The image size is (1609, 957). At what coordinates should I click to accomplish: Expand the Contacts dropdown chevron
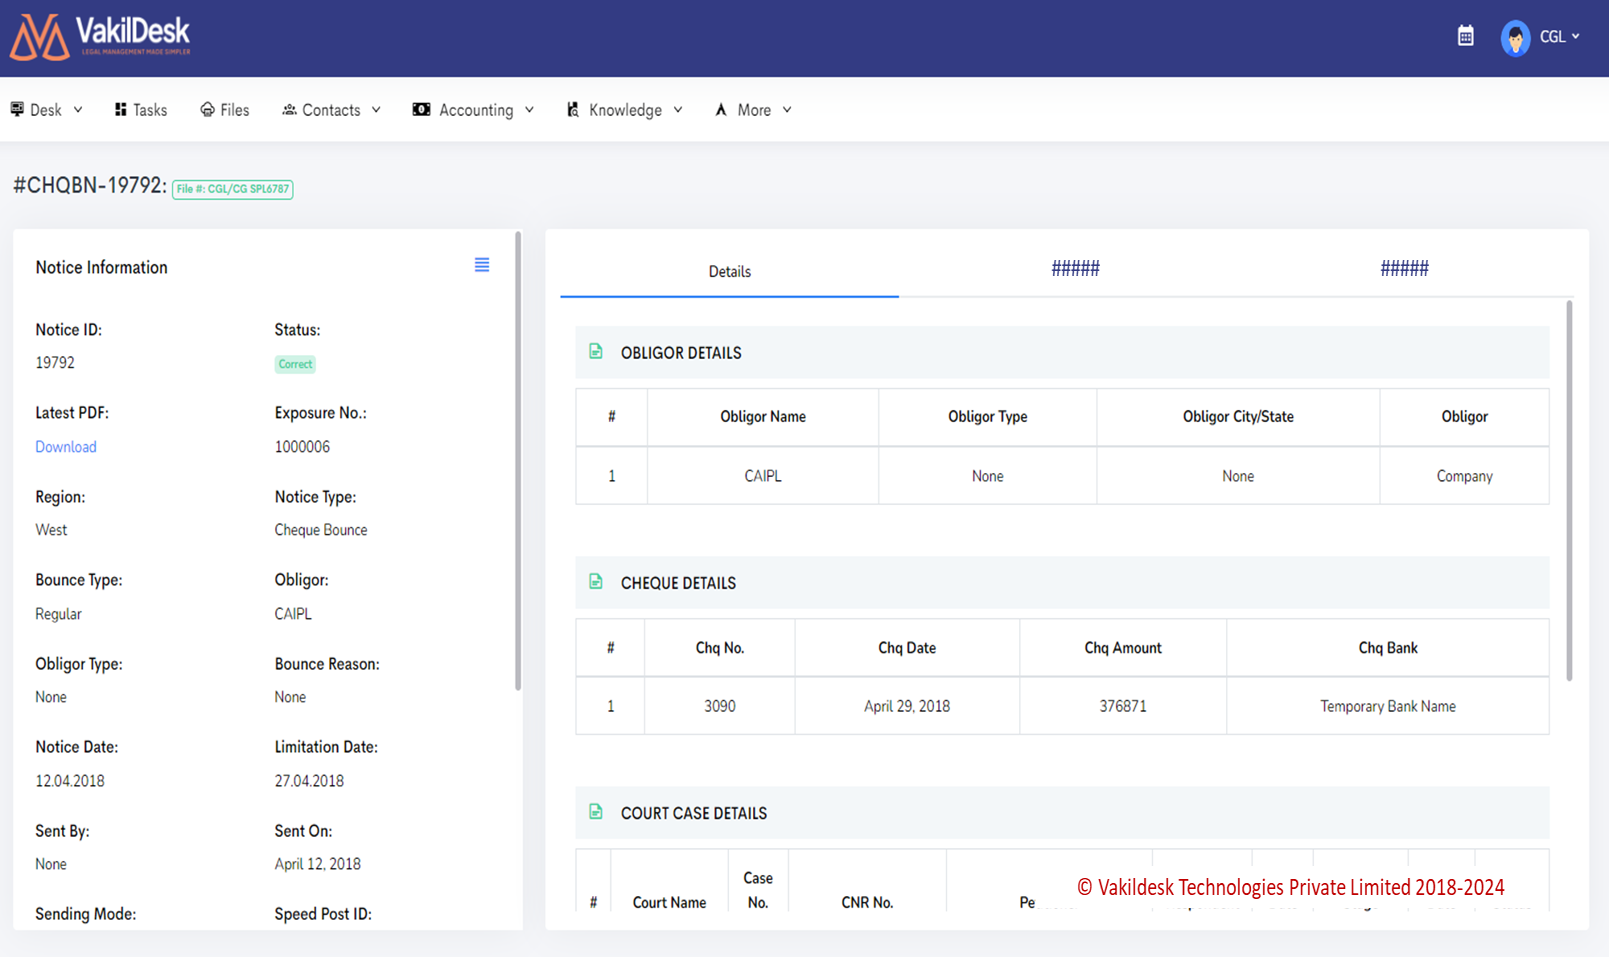click(376, 110)
